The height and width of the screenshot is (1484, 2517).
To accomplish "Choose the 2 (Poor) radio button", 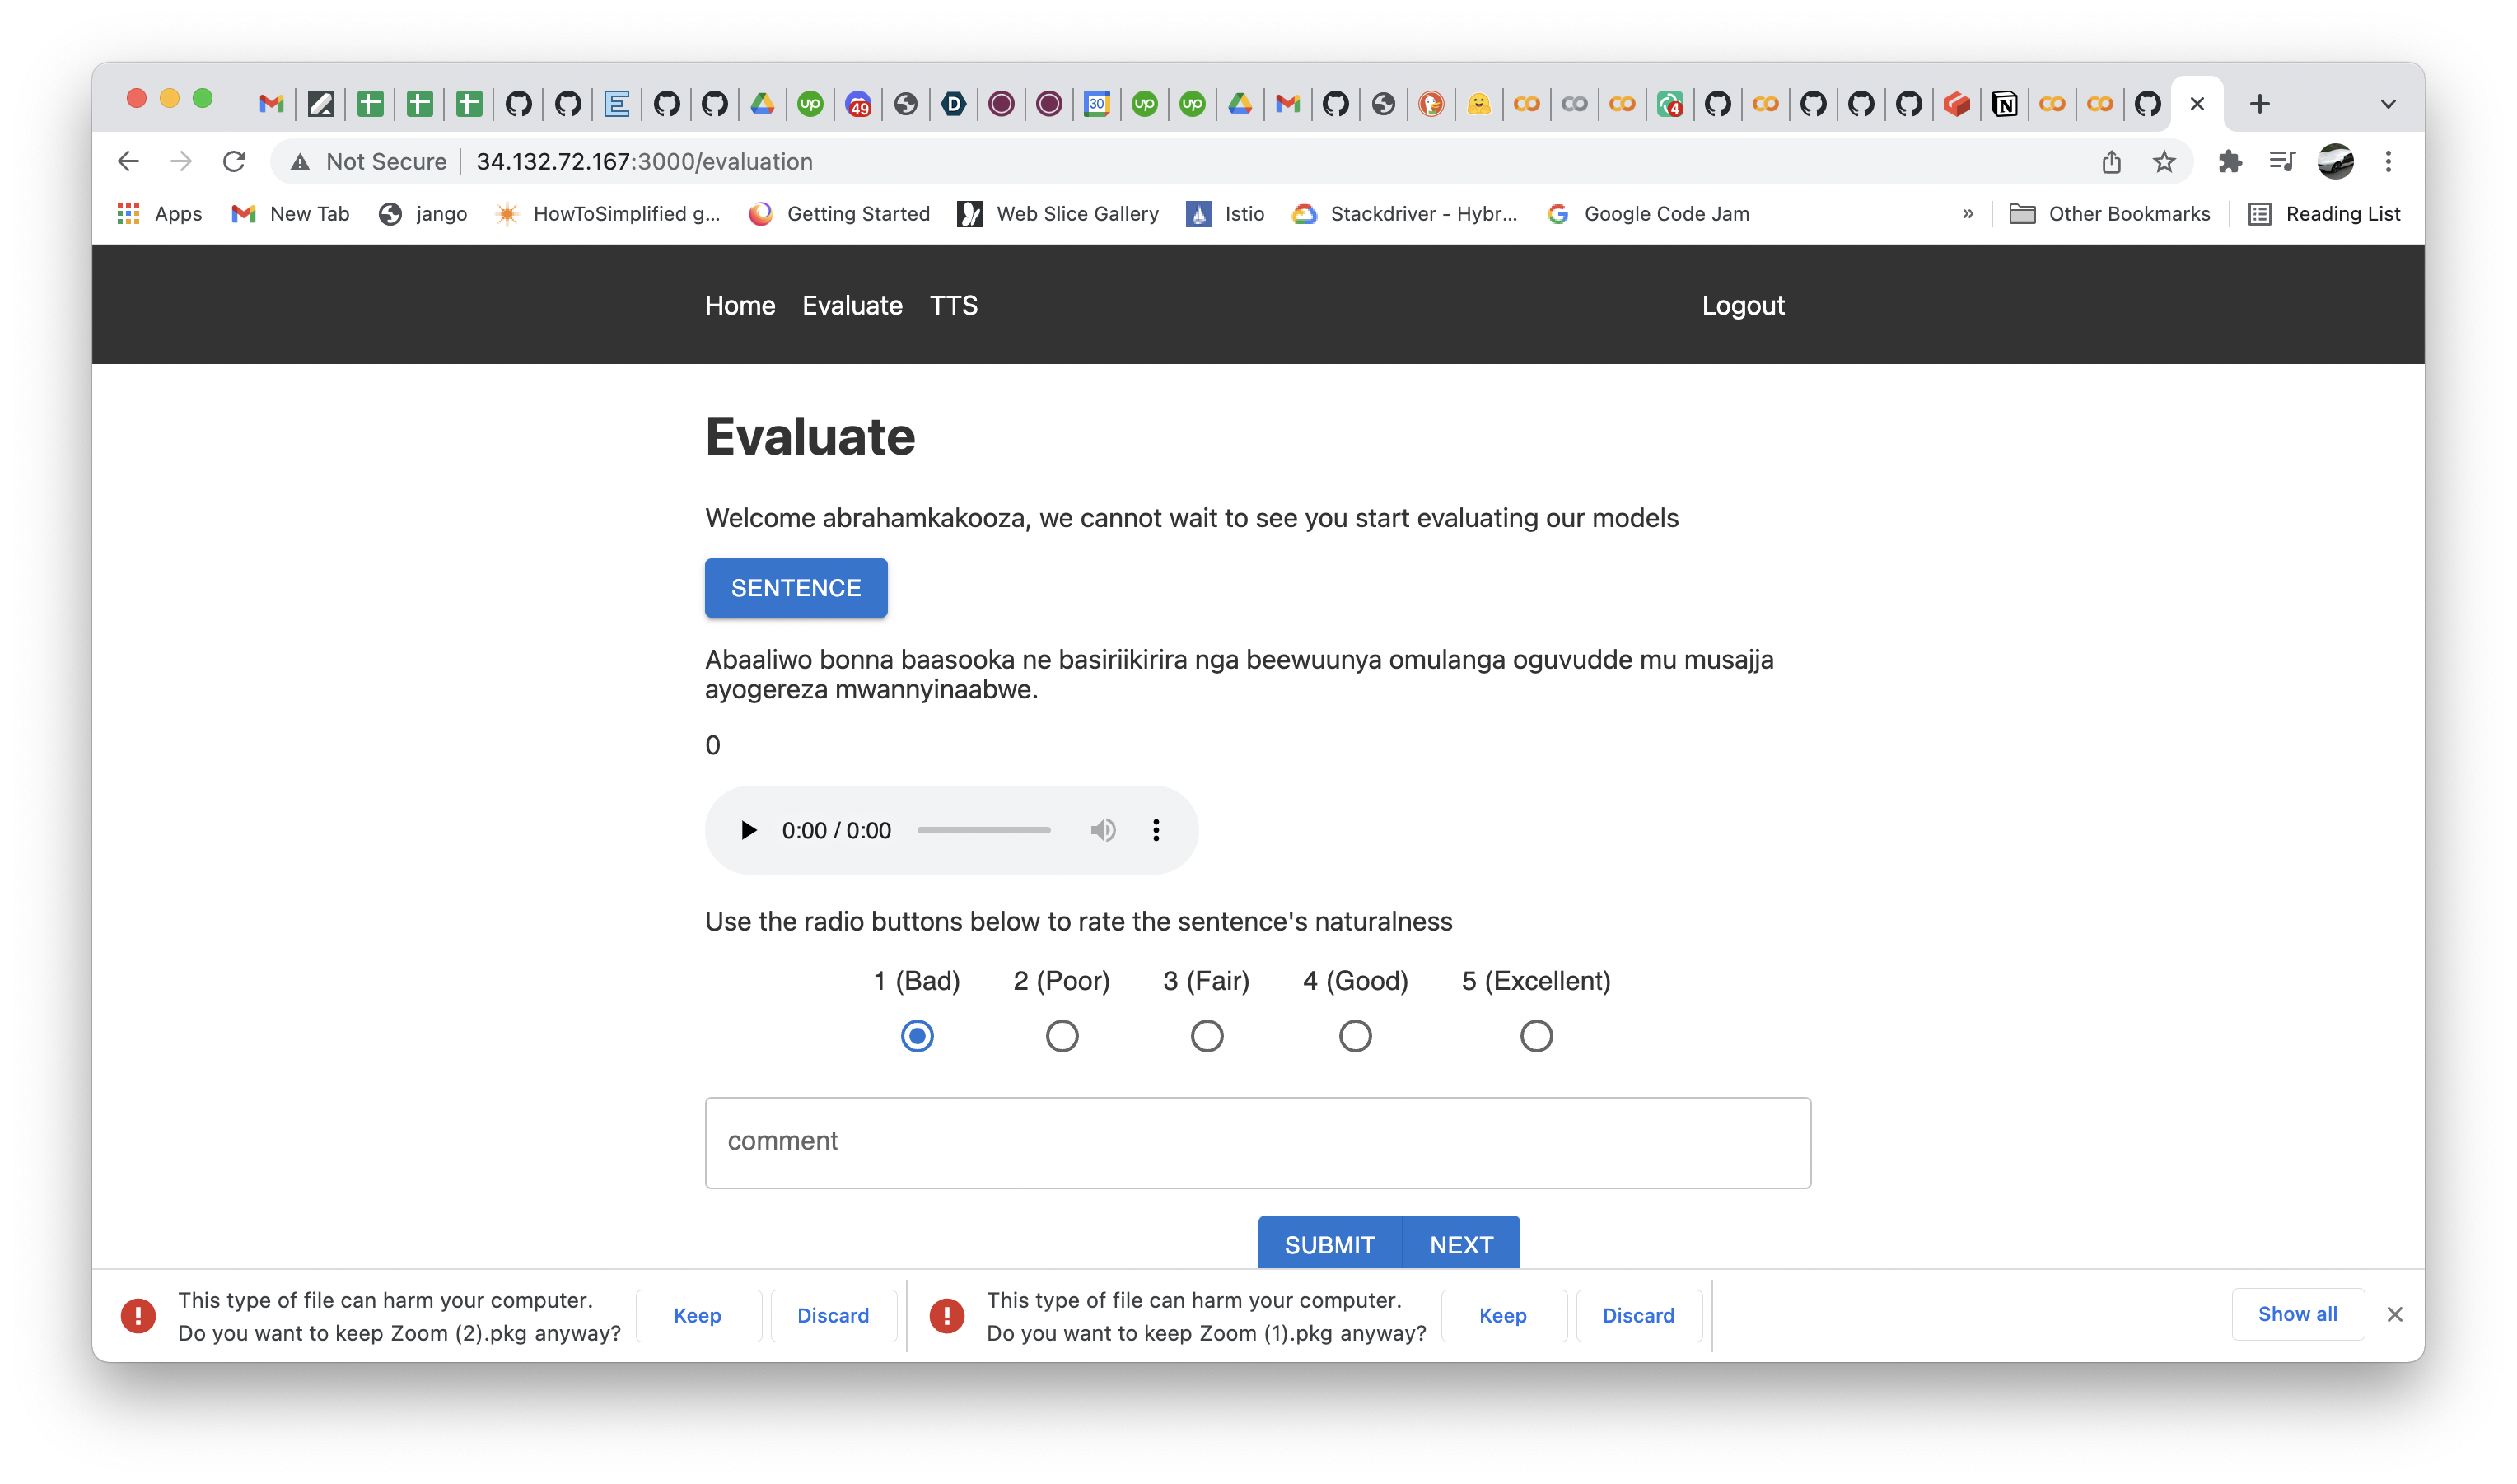I will 1062,1036.
